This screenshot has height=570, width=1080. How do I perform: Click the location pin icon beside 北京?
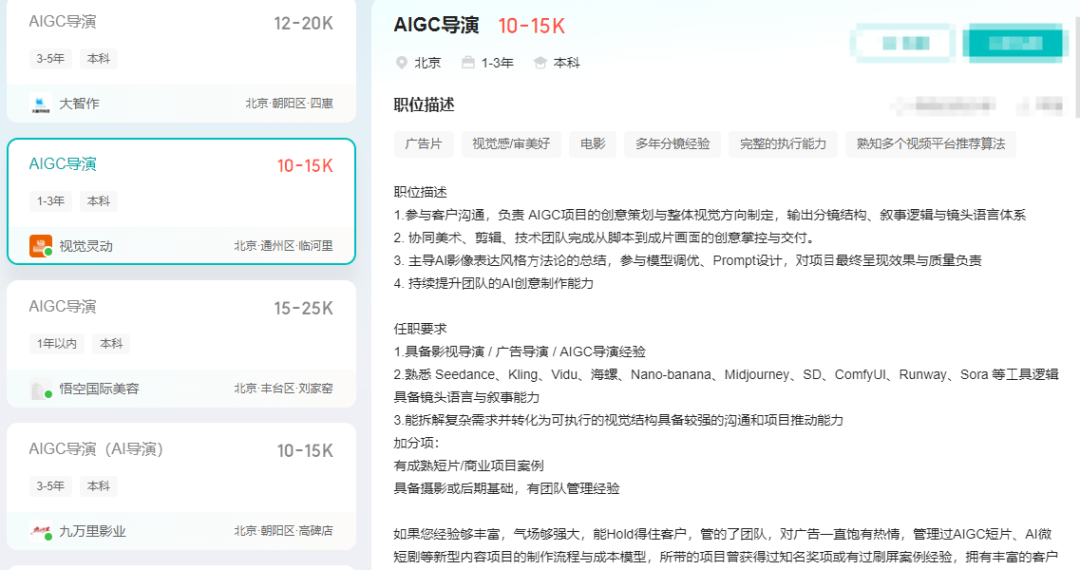(402, 63)
